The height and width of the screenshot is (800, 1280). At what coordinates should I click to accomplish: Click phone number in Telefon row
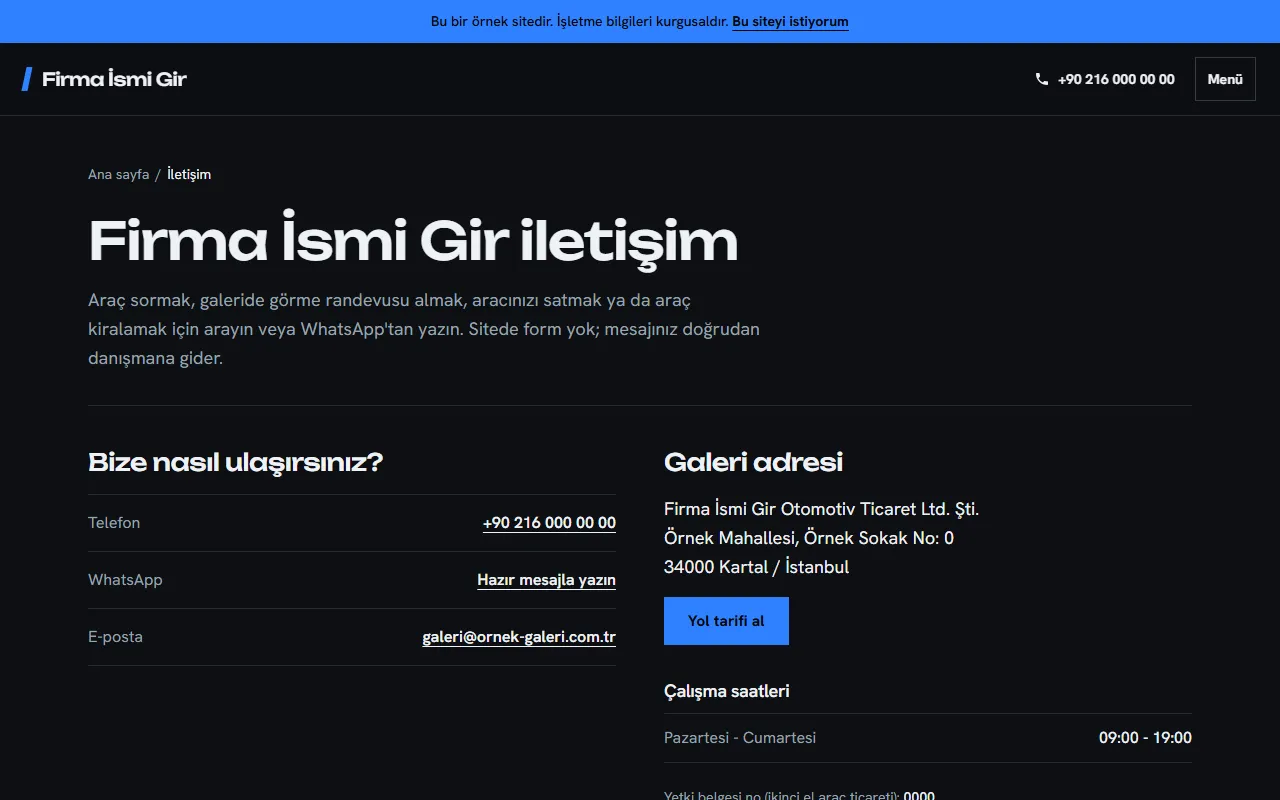549,523
